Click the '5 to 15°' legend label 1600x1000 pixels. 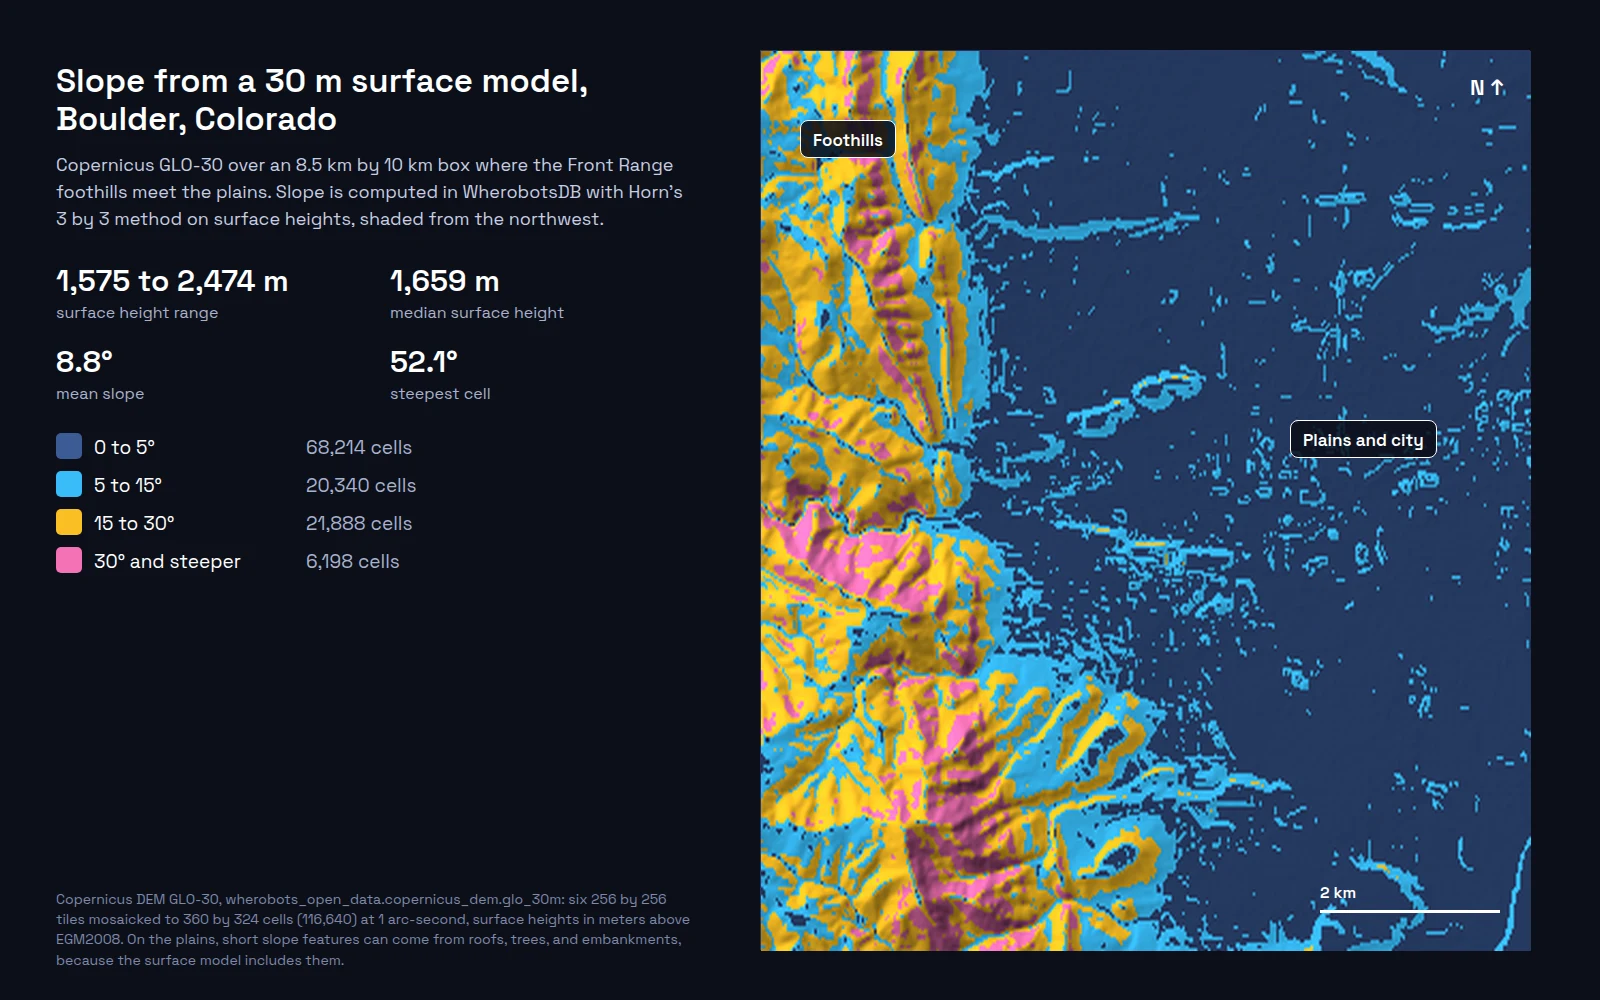[x=128, y=485]
